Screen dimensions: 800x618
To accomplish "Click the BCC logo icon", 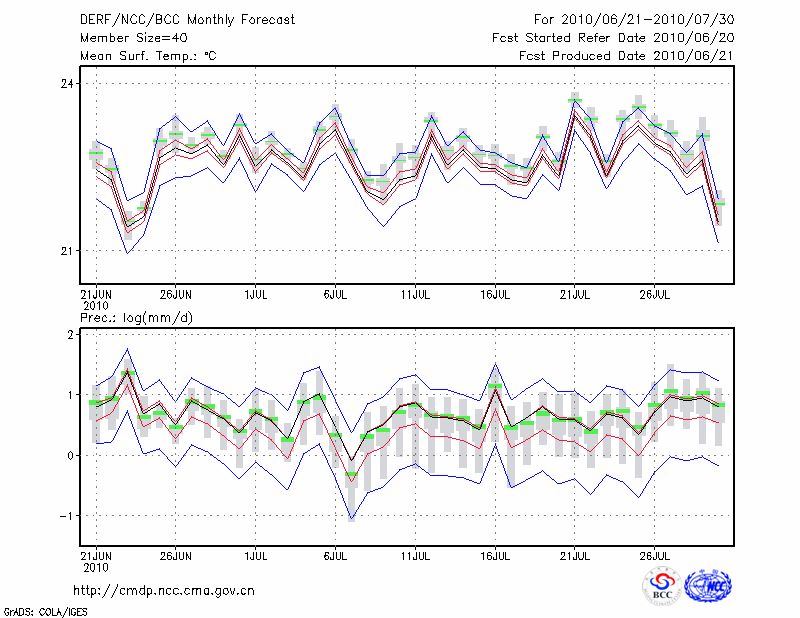I will (662, 586).
